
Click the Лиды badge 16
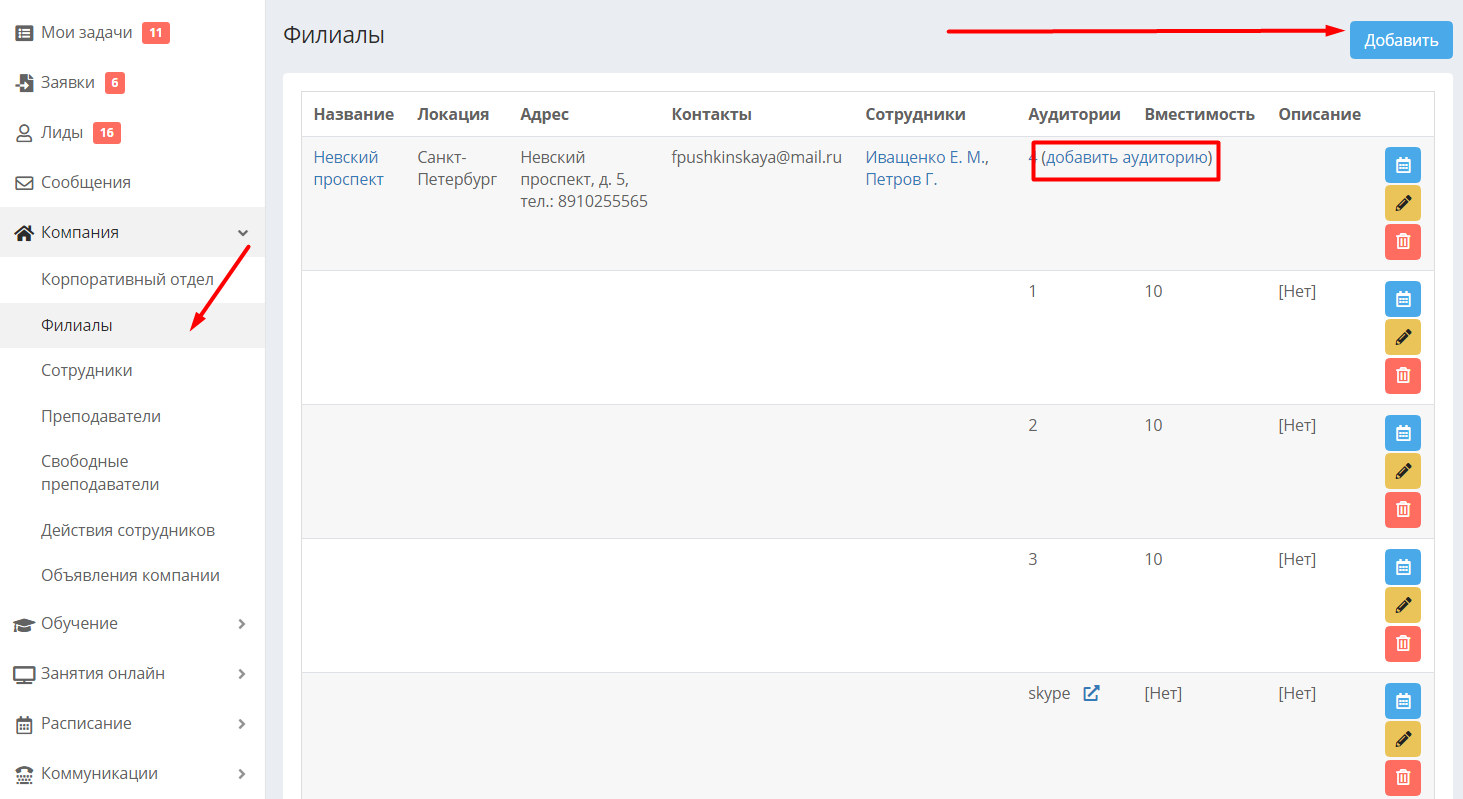click(x=107, y=133)
